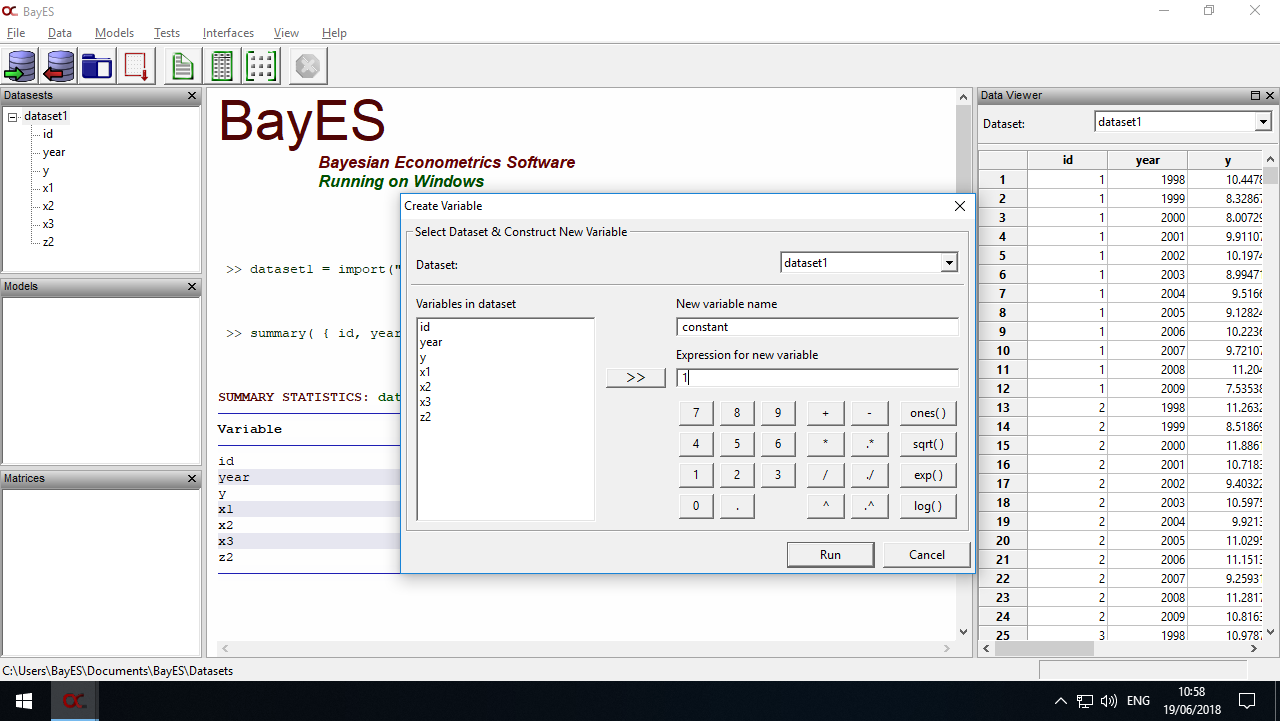Click the ones() function button
Image resolution: width=1280 pixels, height=721 pixels.
coord(928,413)
